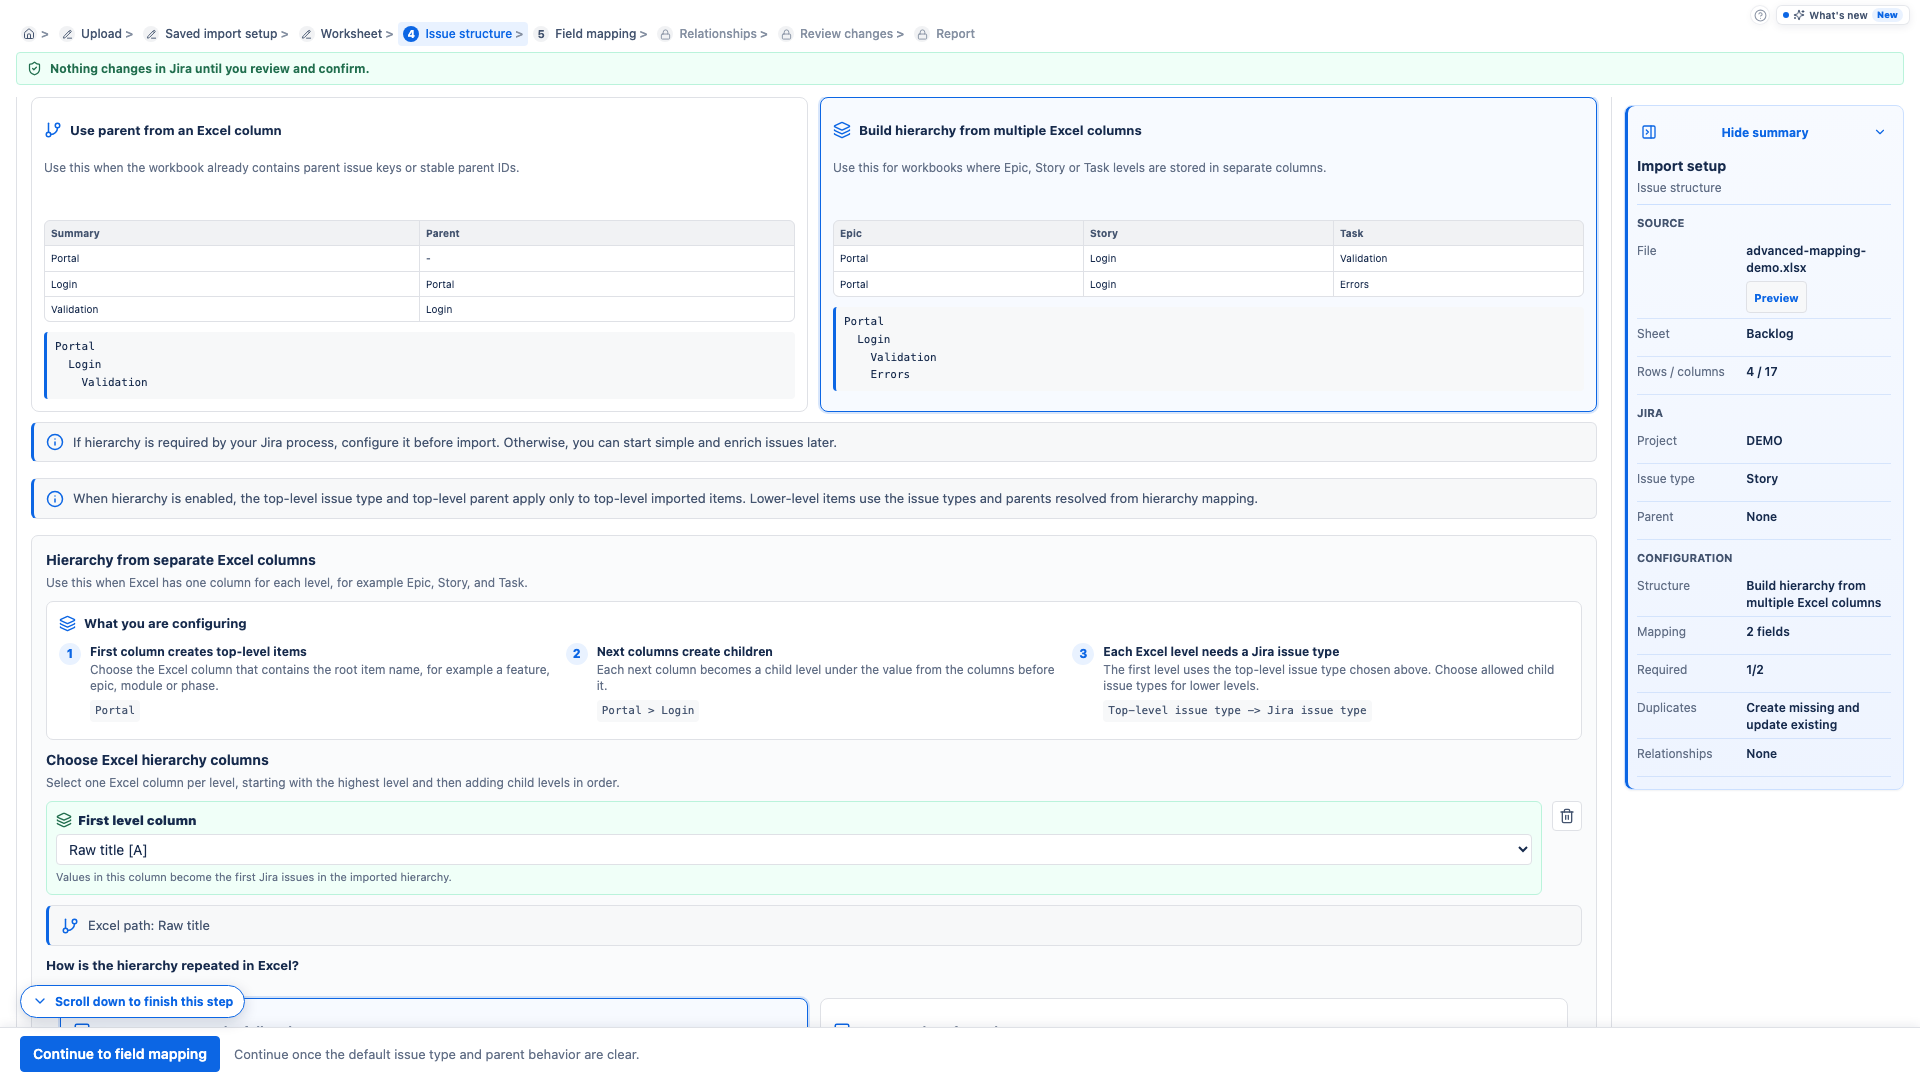Click the pencil icon beside Worksheet step
The height and width of the screenshot is (1080, 1920).
pos(307,34)
